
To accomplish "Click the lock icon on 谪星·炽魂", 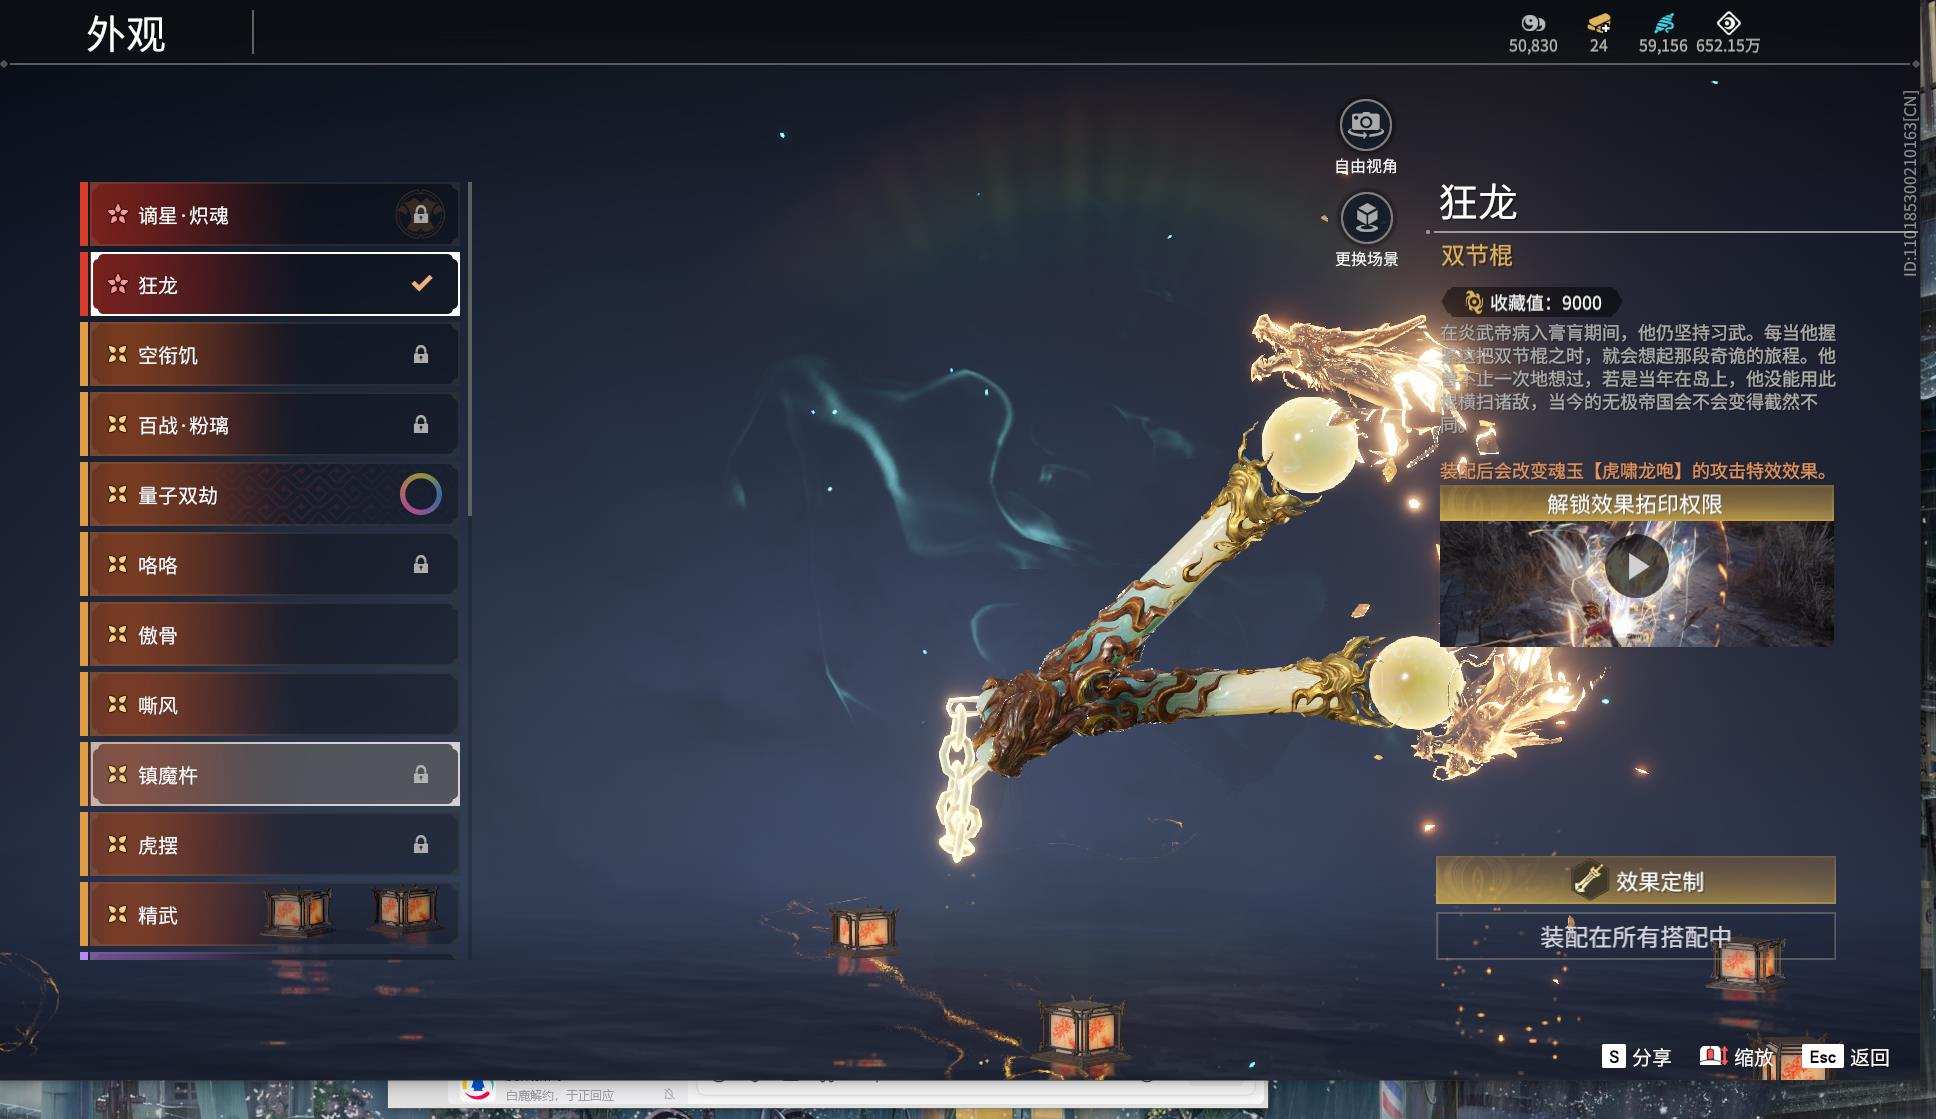I will coord(420,215).
